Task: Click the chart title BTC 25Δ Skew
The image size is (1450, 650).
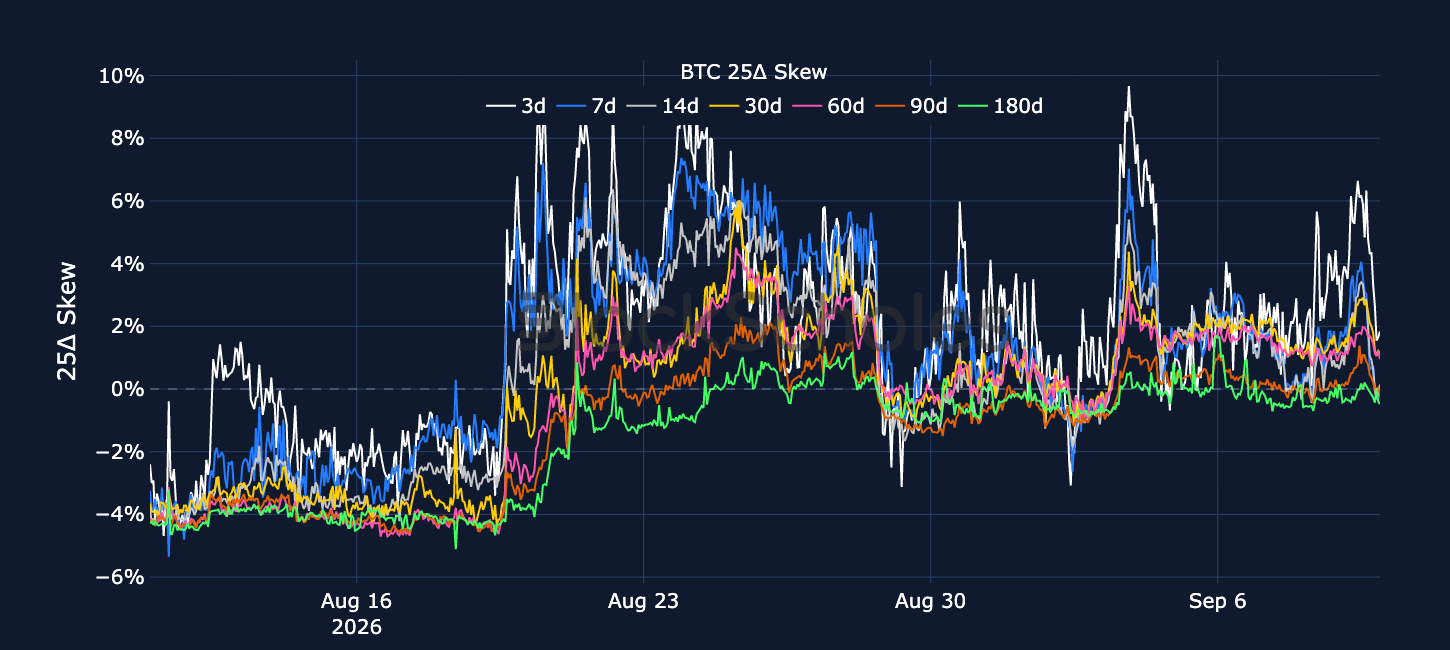Action: click(753, 72)
